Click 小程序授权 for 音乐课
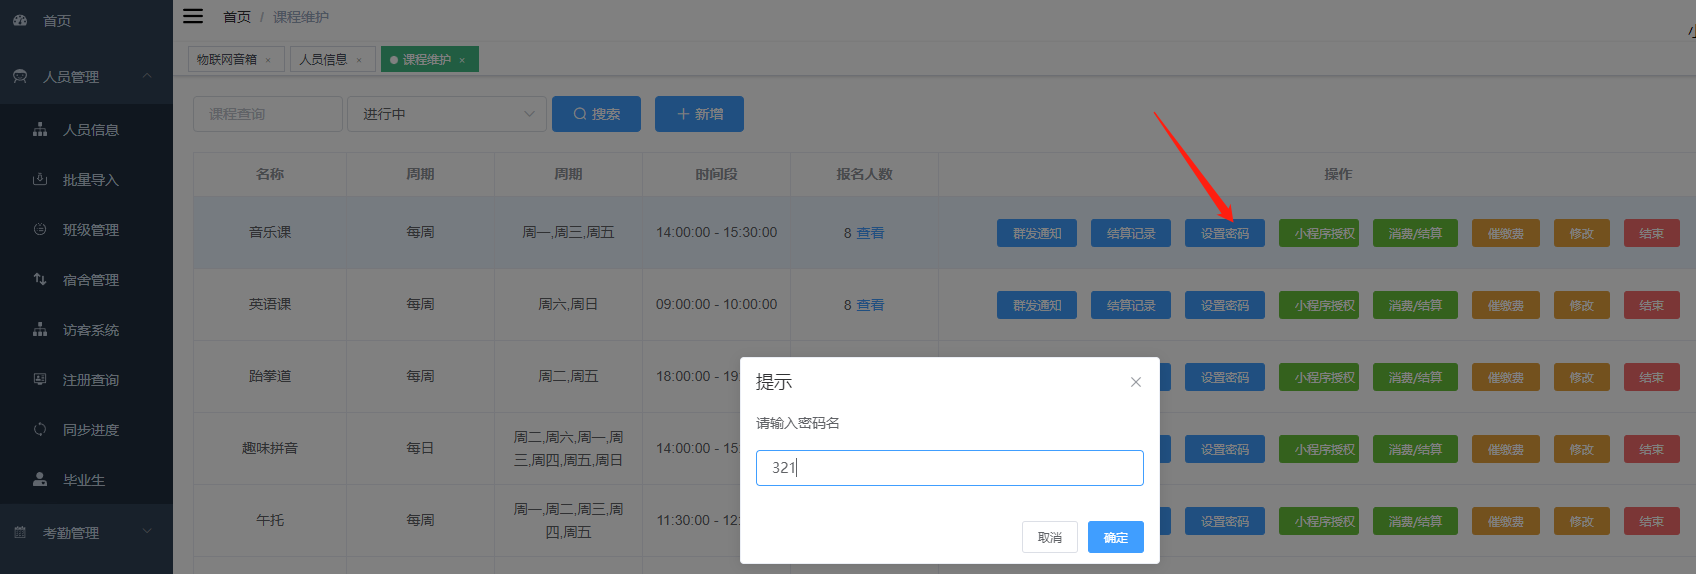This screenshot has width=1696, height=574. 1319,233
